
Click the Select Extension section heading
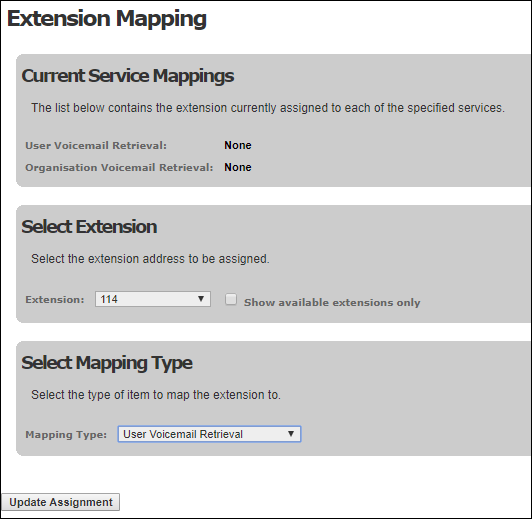click(89, 227)
